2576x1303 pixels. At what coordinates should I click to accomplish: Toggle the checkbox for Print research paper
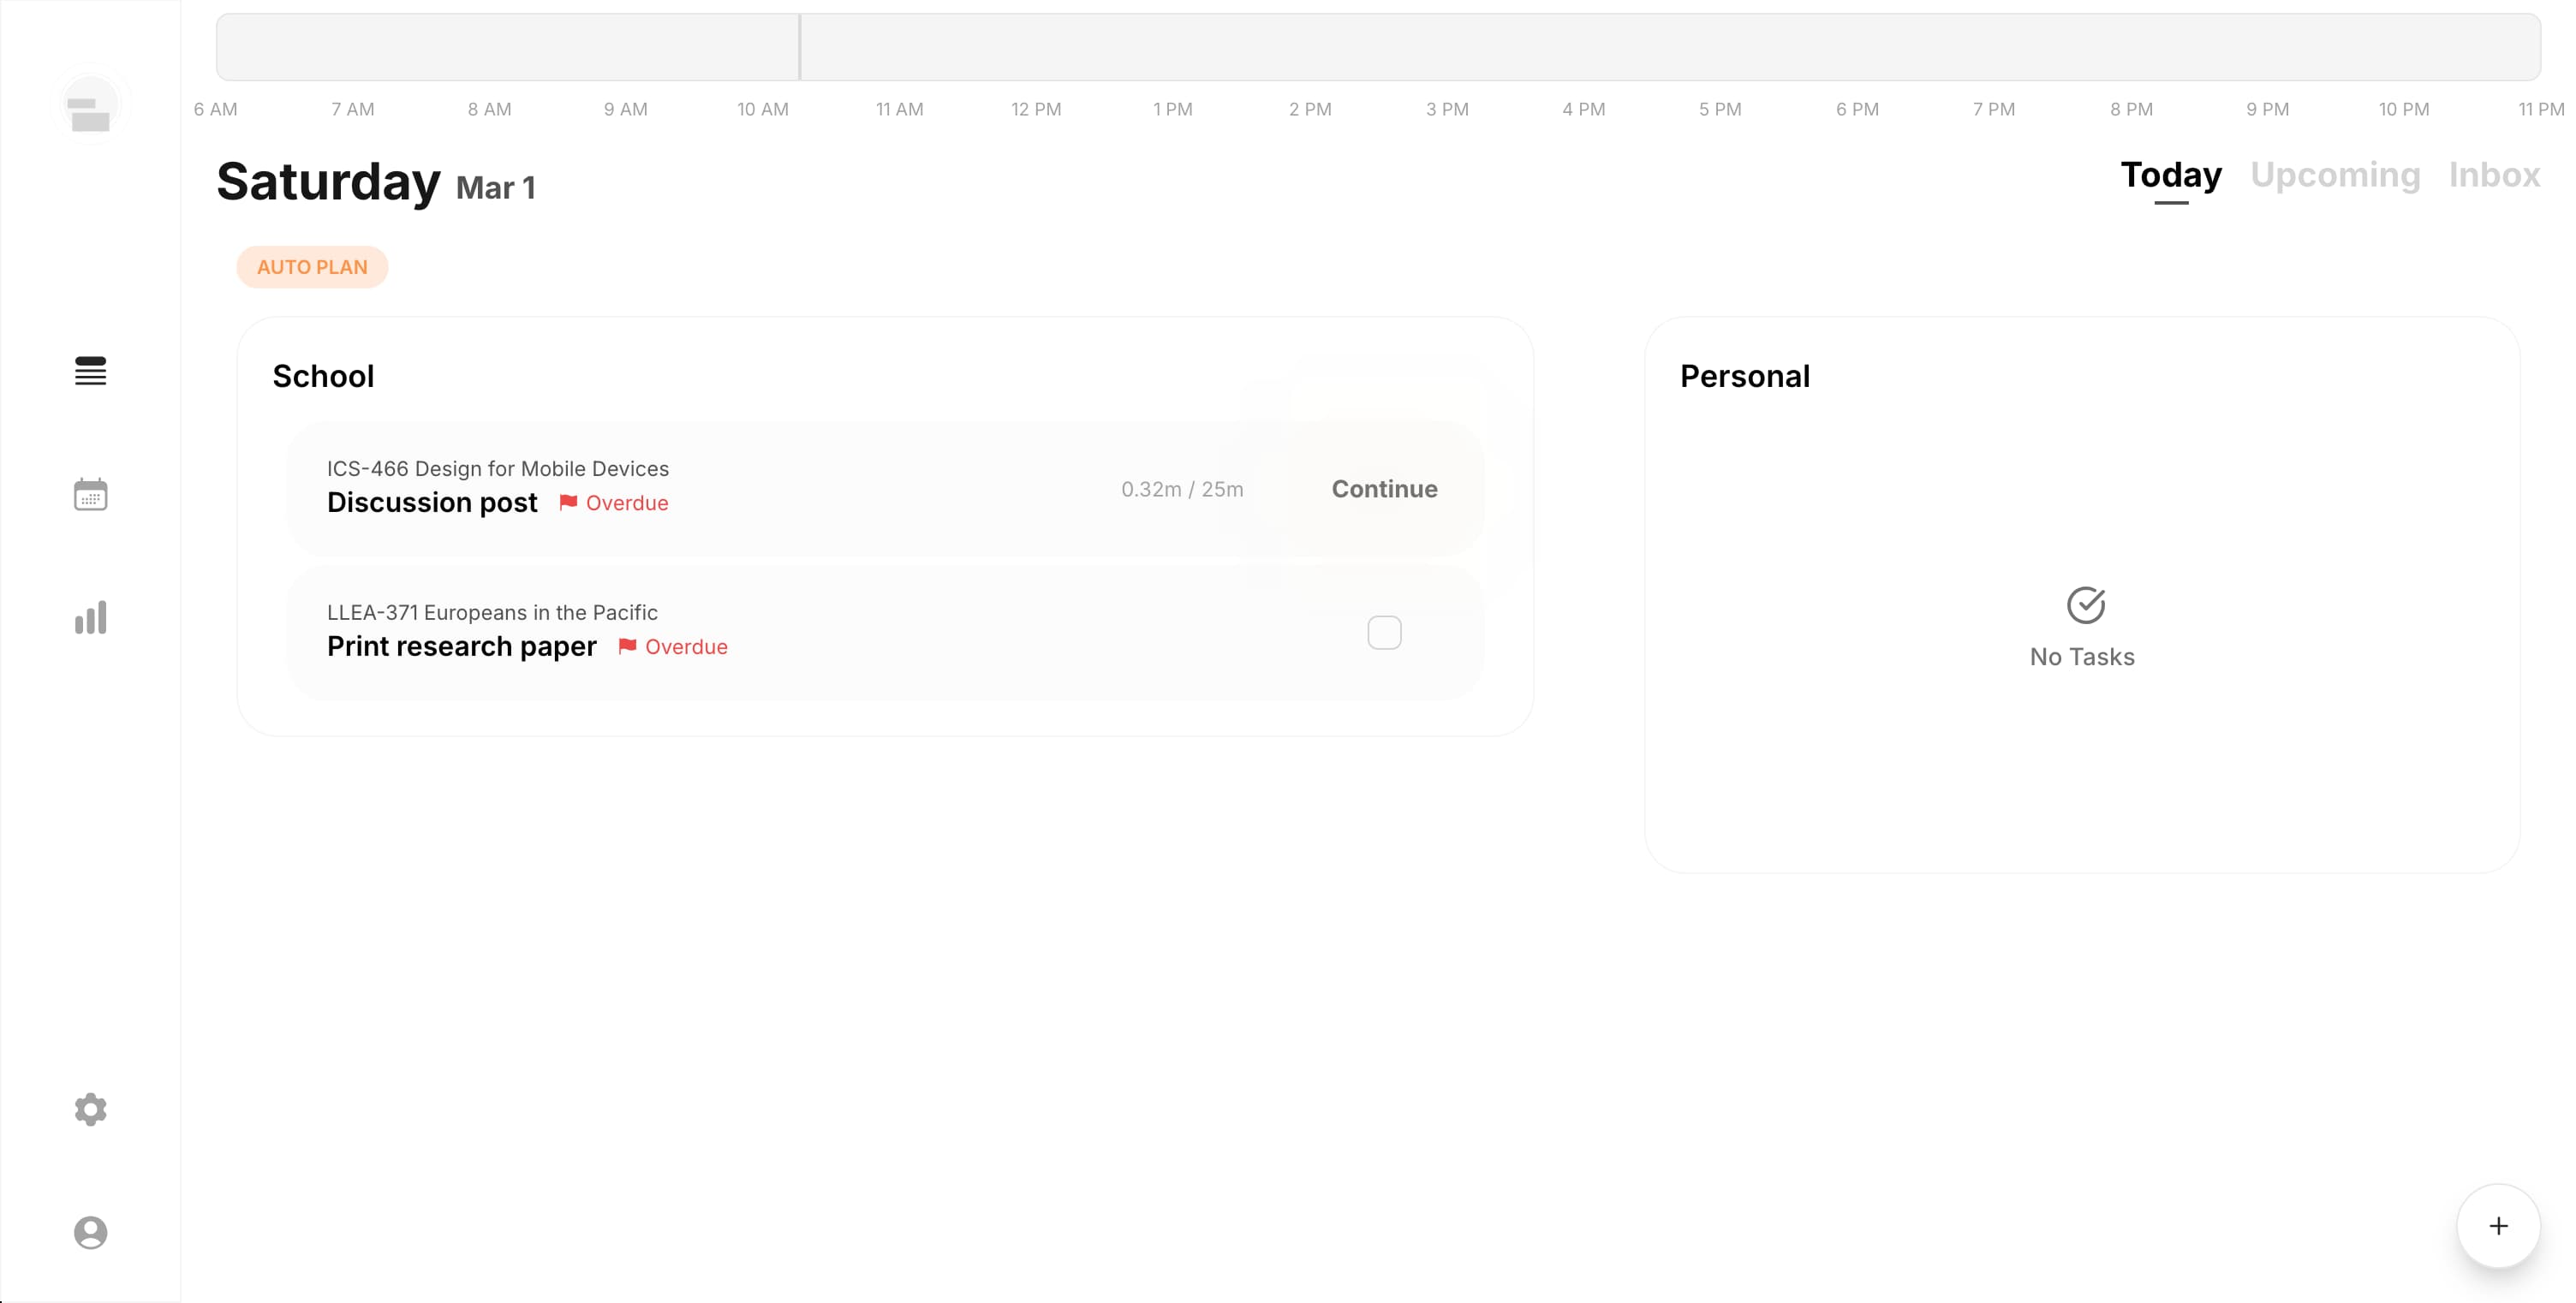coord(1385,632)
